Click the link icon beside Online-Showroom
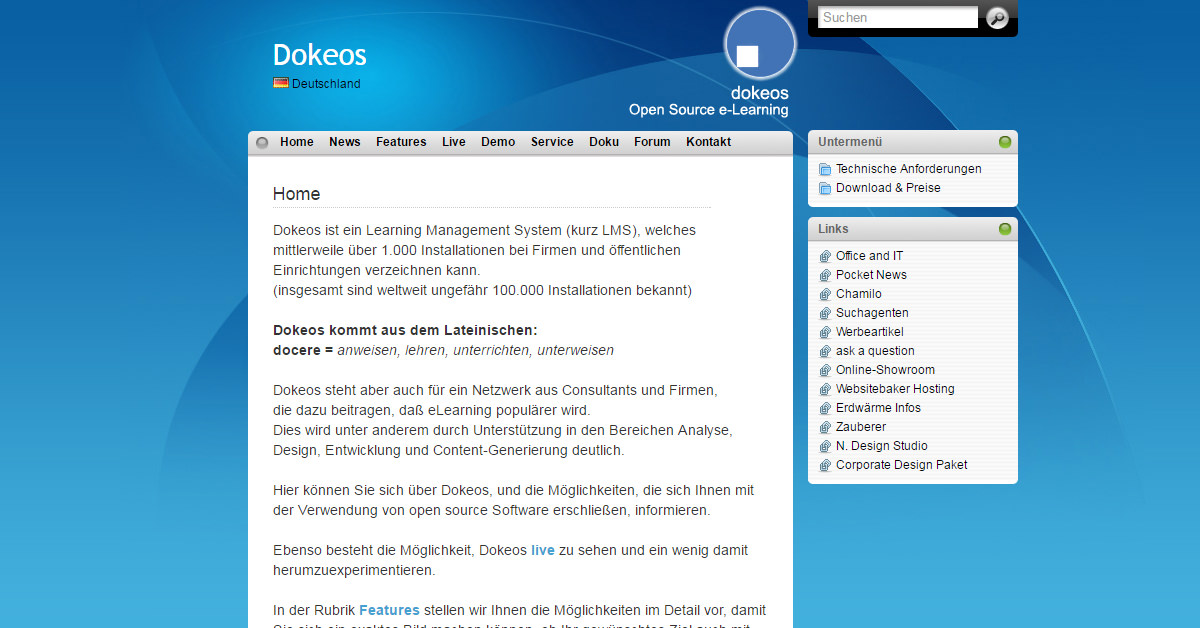This screenshot has height=628, width=1200. (825, 371)
